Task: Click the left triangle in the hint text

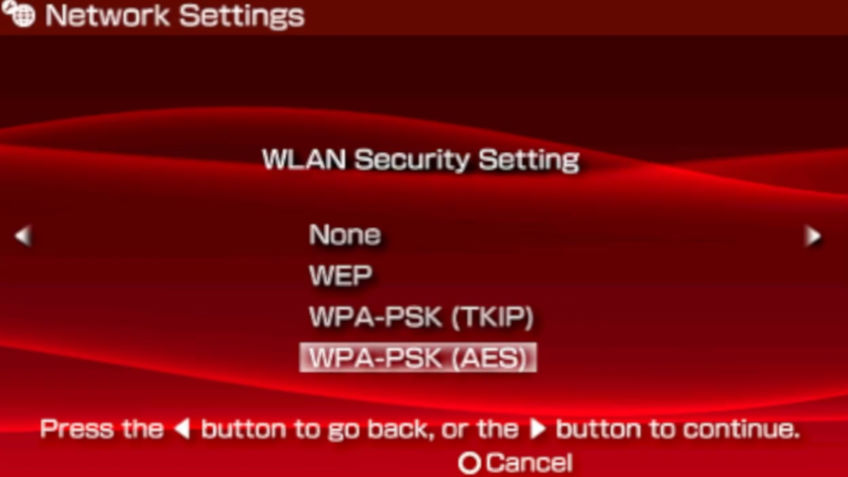Action: (x=182, y=429)
